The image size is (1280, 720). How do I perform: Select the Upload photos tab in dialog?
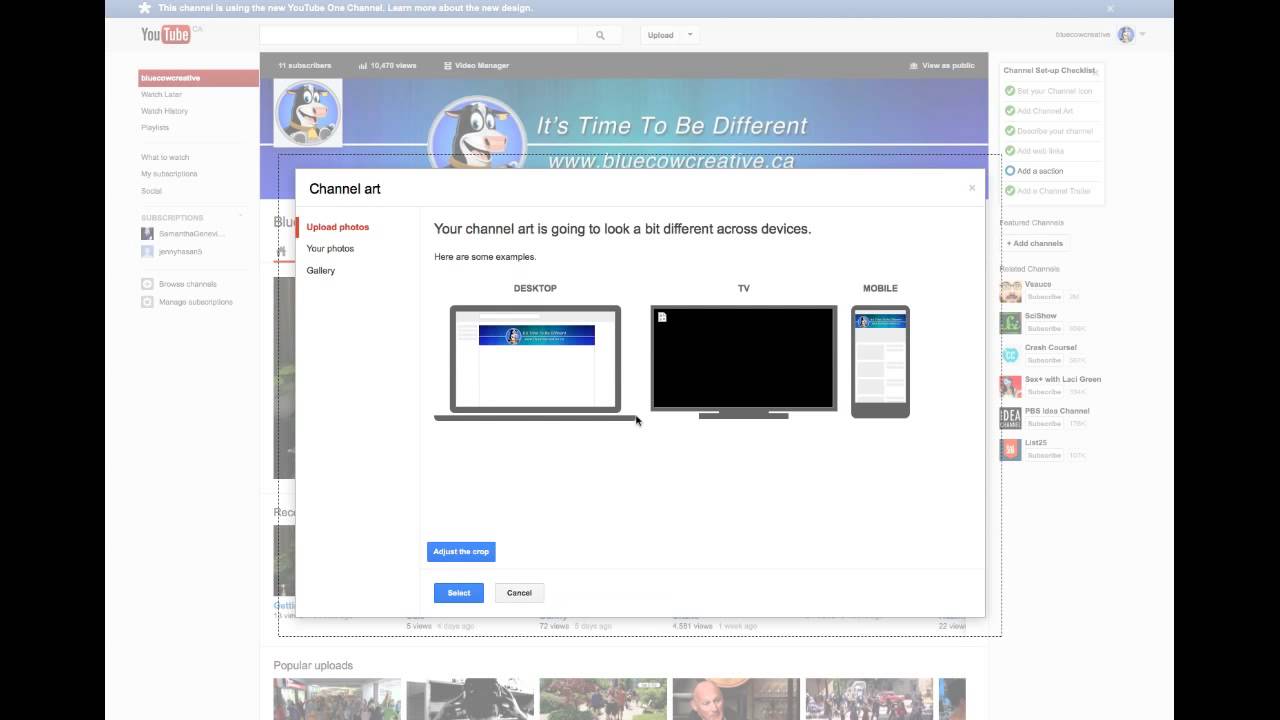[338, 227]
